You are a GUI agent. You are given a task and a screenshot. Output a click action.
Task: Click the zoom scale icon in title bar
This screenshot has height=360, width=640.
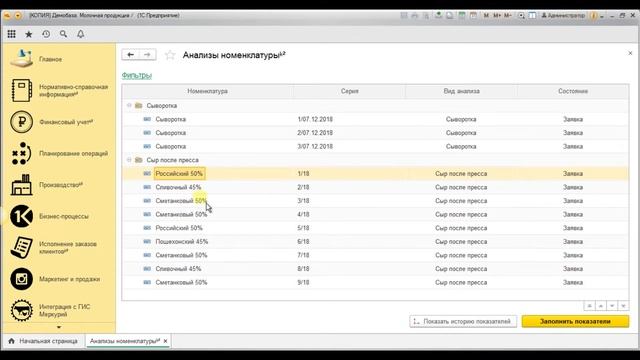pos(521,16)
